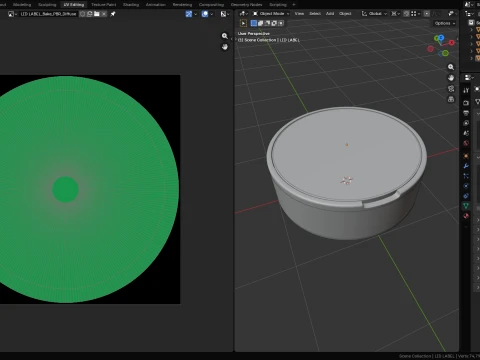
Task: Select the box select tool icon
Action: pyautogui.click(x=243, y=23)
